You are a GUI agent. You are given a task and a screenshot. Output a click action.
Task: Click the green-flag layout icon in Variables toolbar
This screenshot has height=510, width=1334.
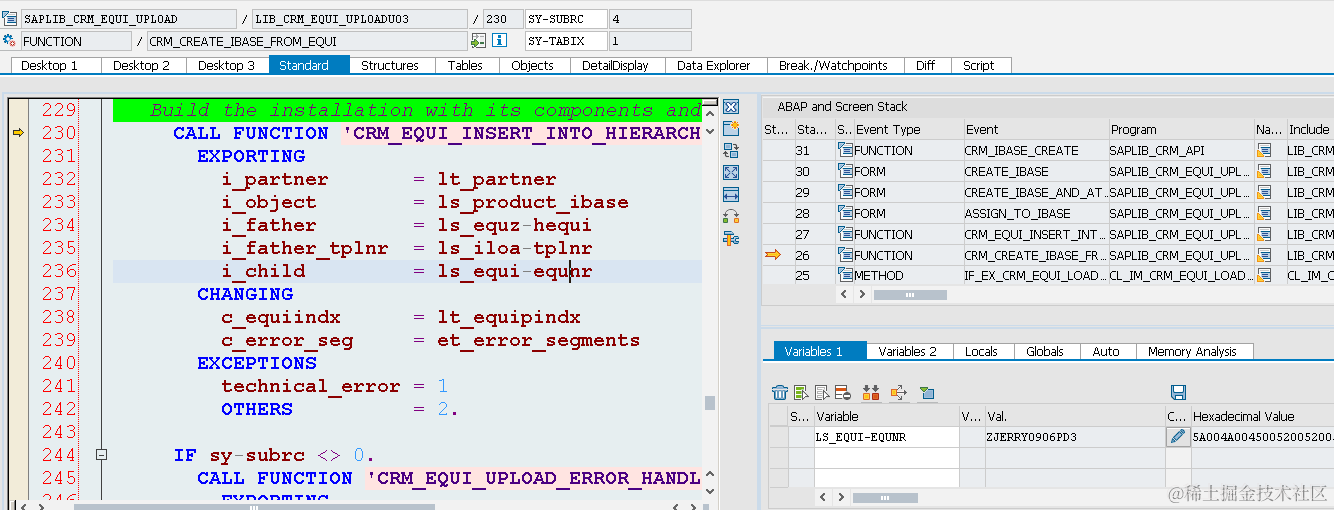tap(926, 393)
